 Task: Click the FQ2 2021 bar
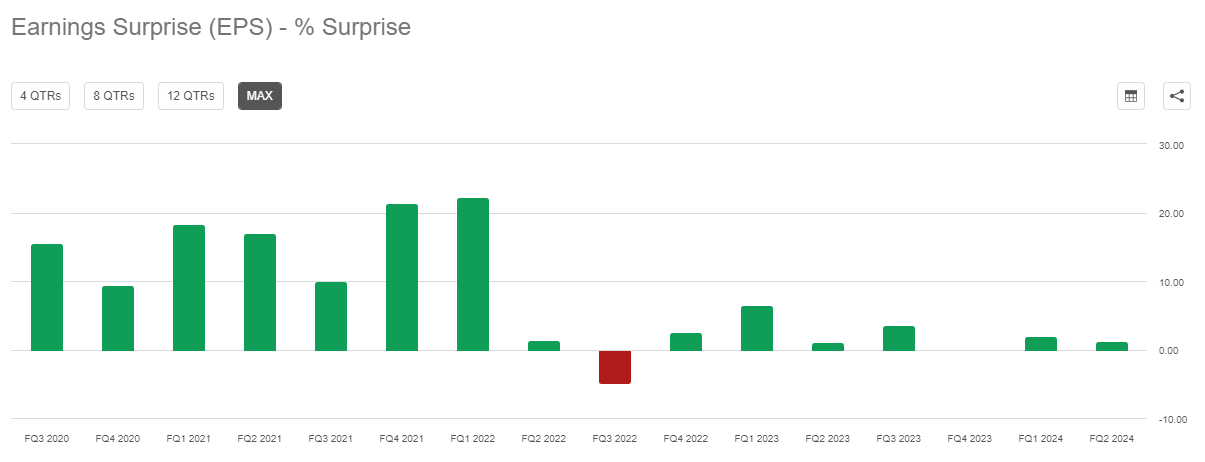(260, 292)
